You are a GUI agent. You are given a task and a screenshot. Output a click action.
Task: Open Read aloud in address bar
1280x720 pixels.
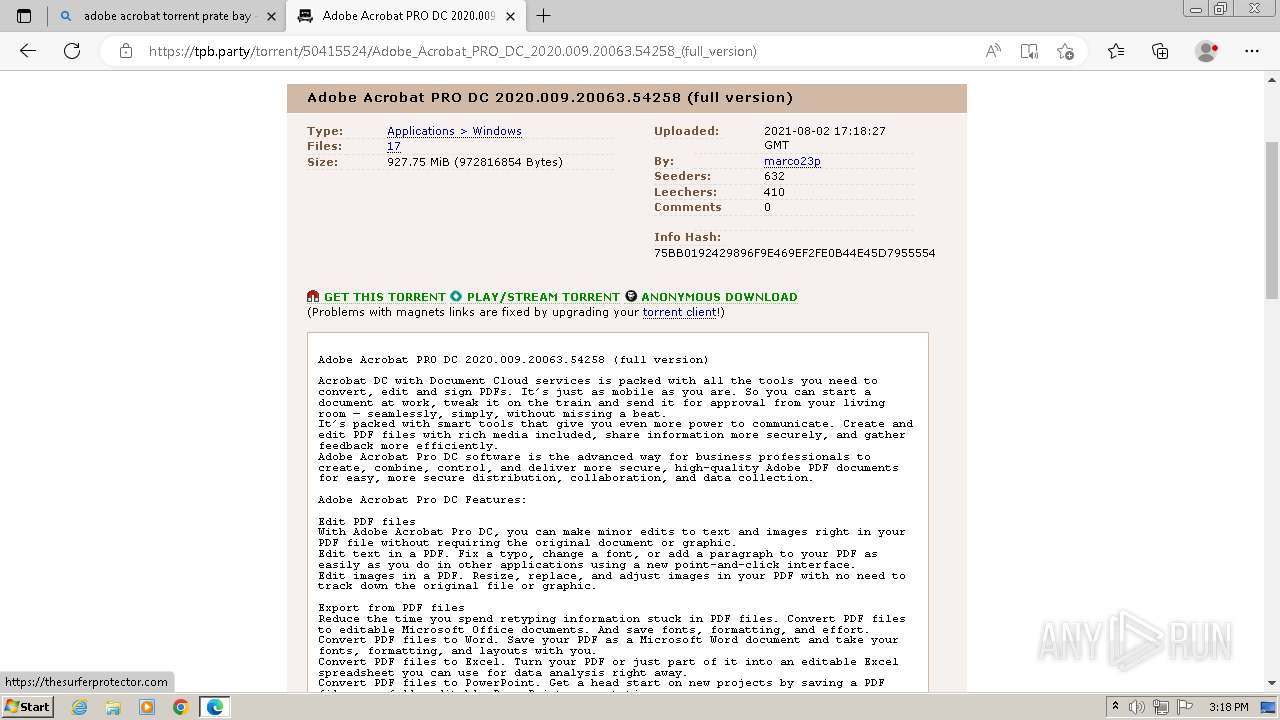(x=993, y=51)
